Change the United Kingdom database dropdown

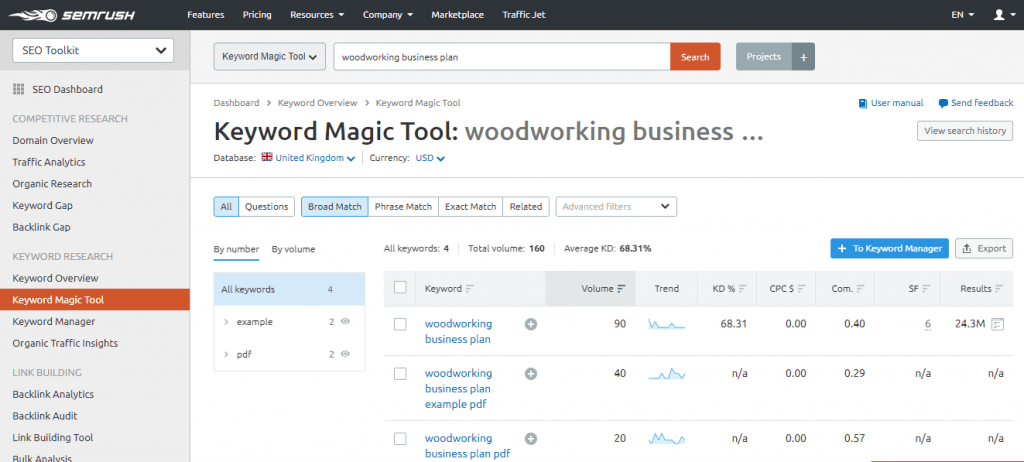point(315,158)
